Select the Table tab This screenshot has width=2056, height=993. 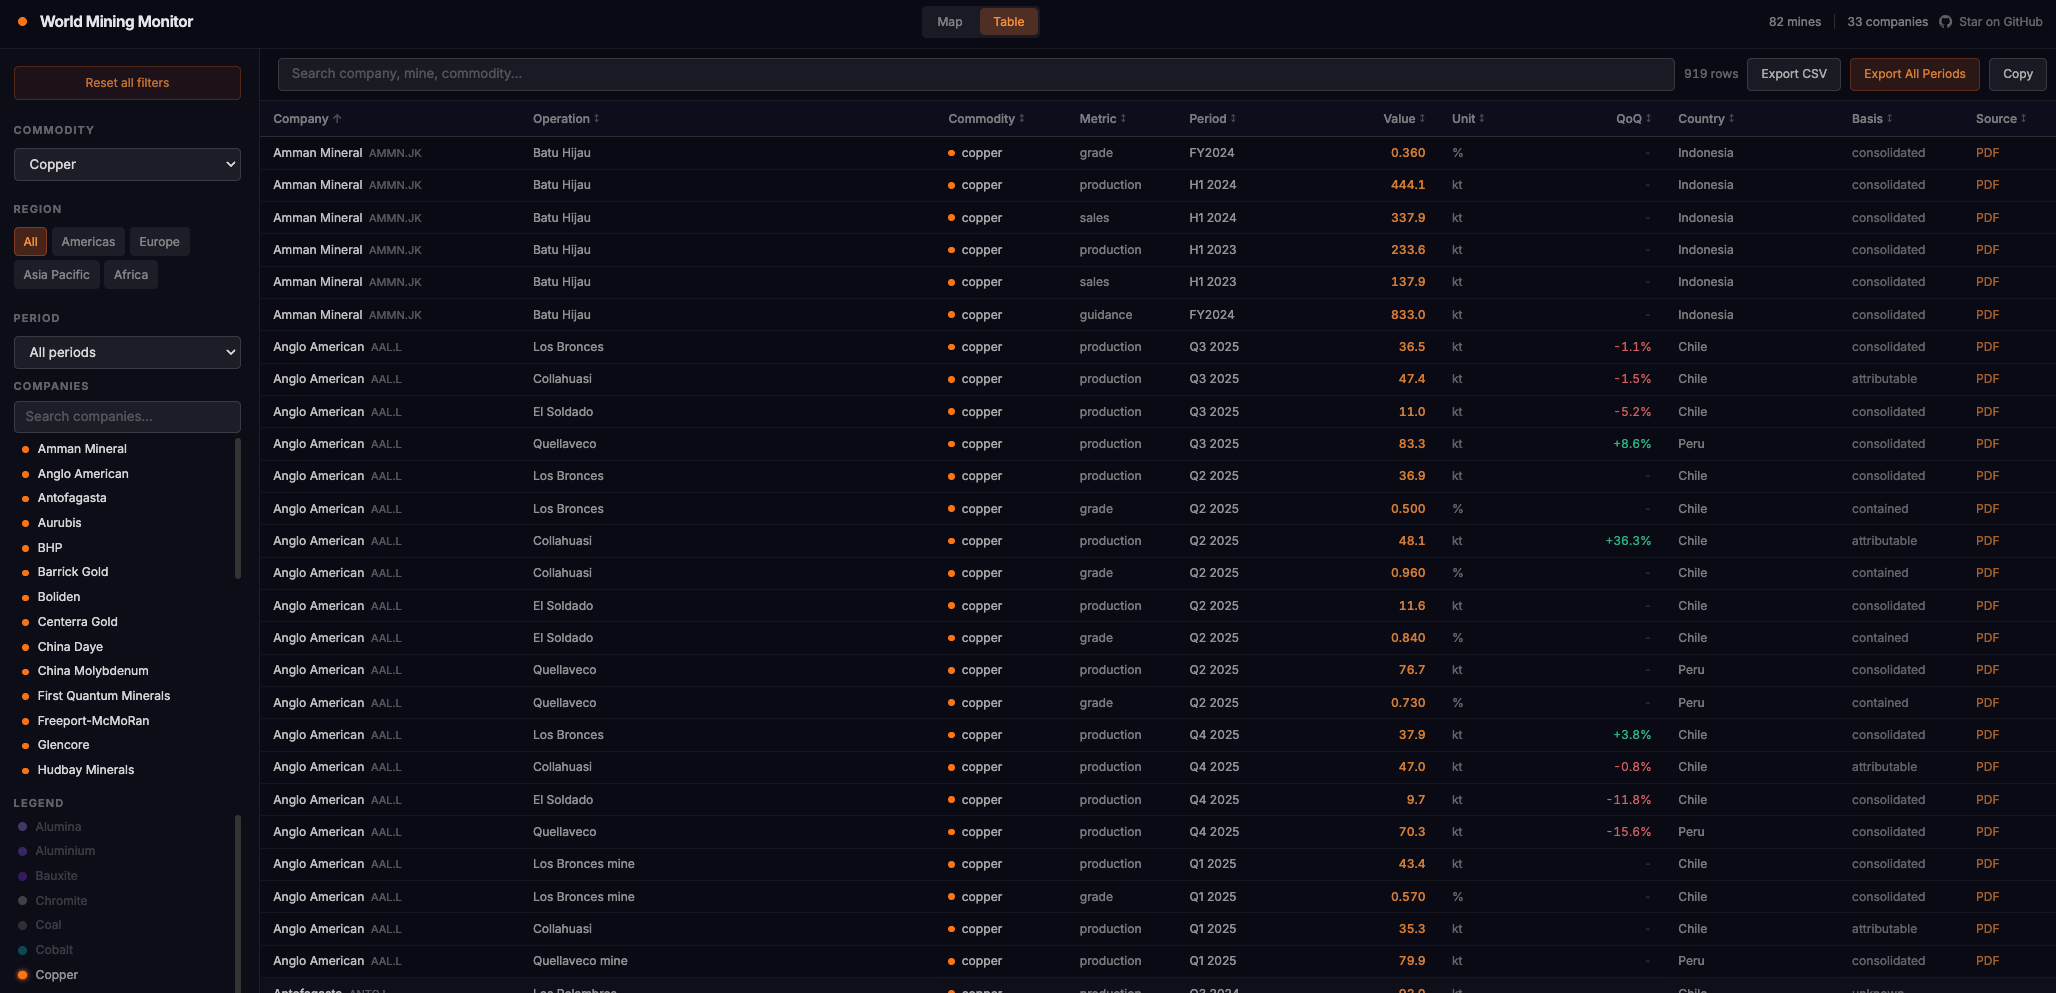pos(1008,21)
